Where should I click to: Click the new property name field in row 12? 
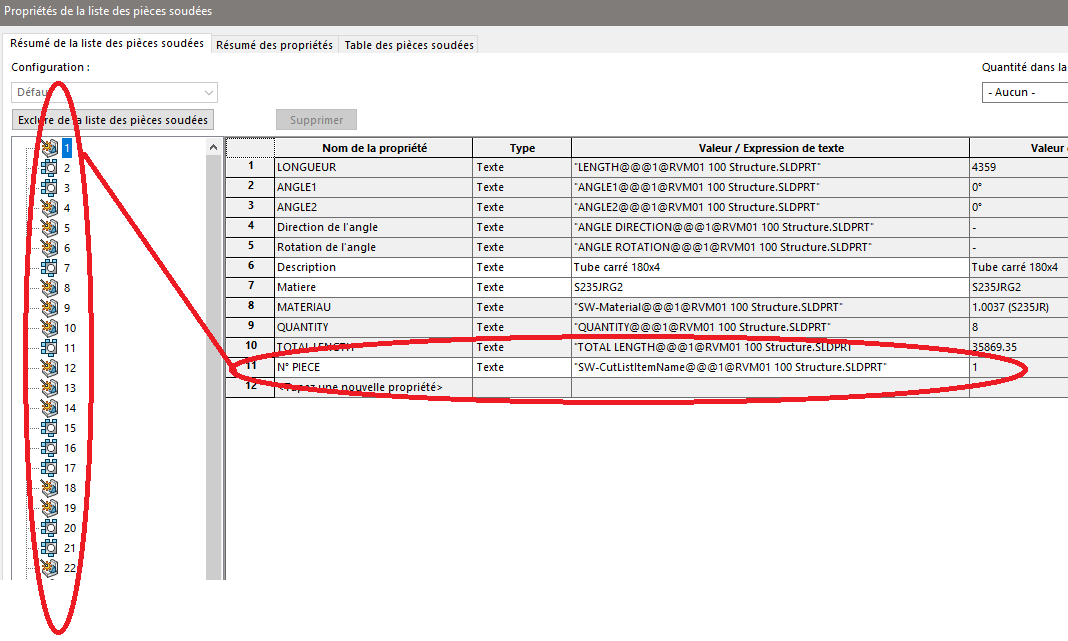(x=372, y=387)
